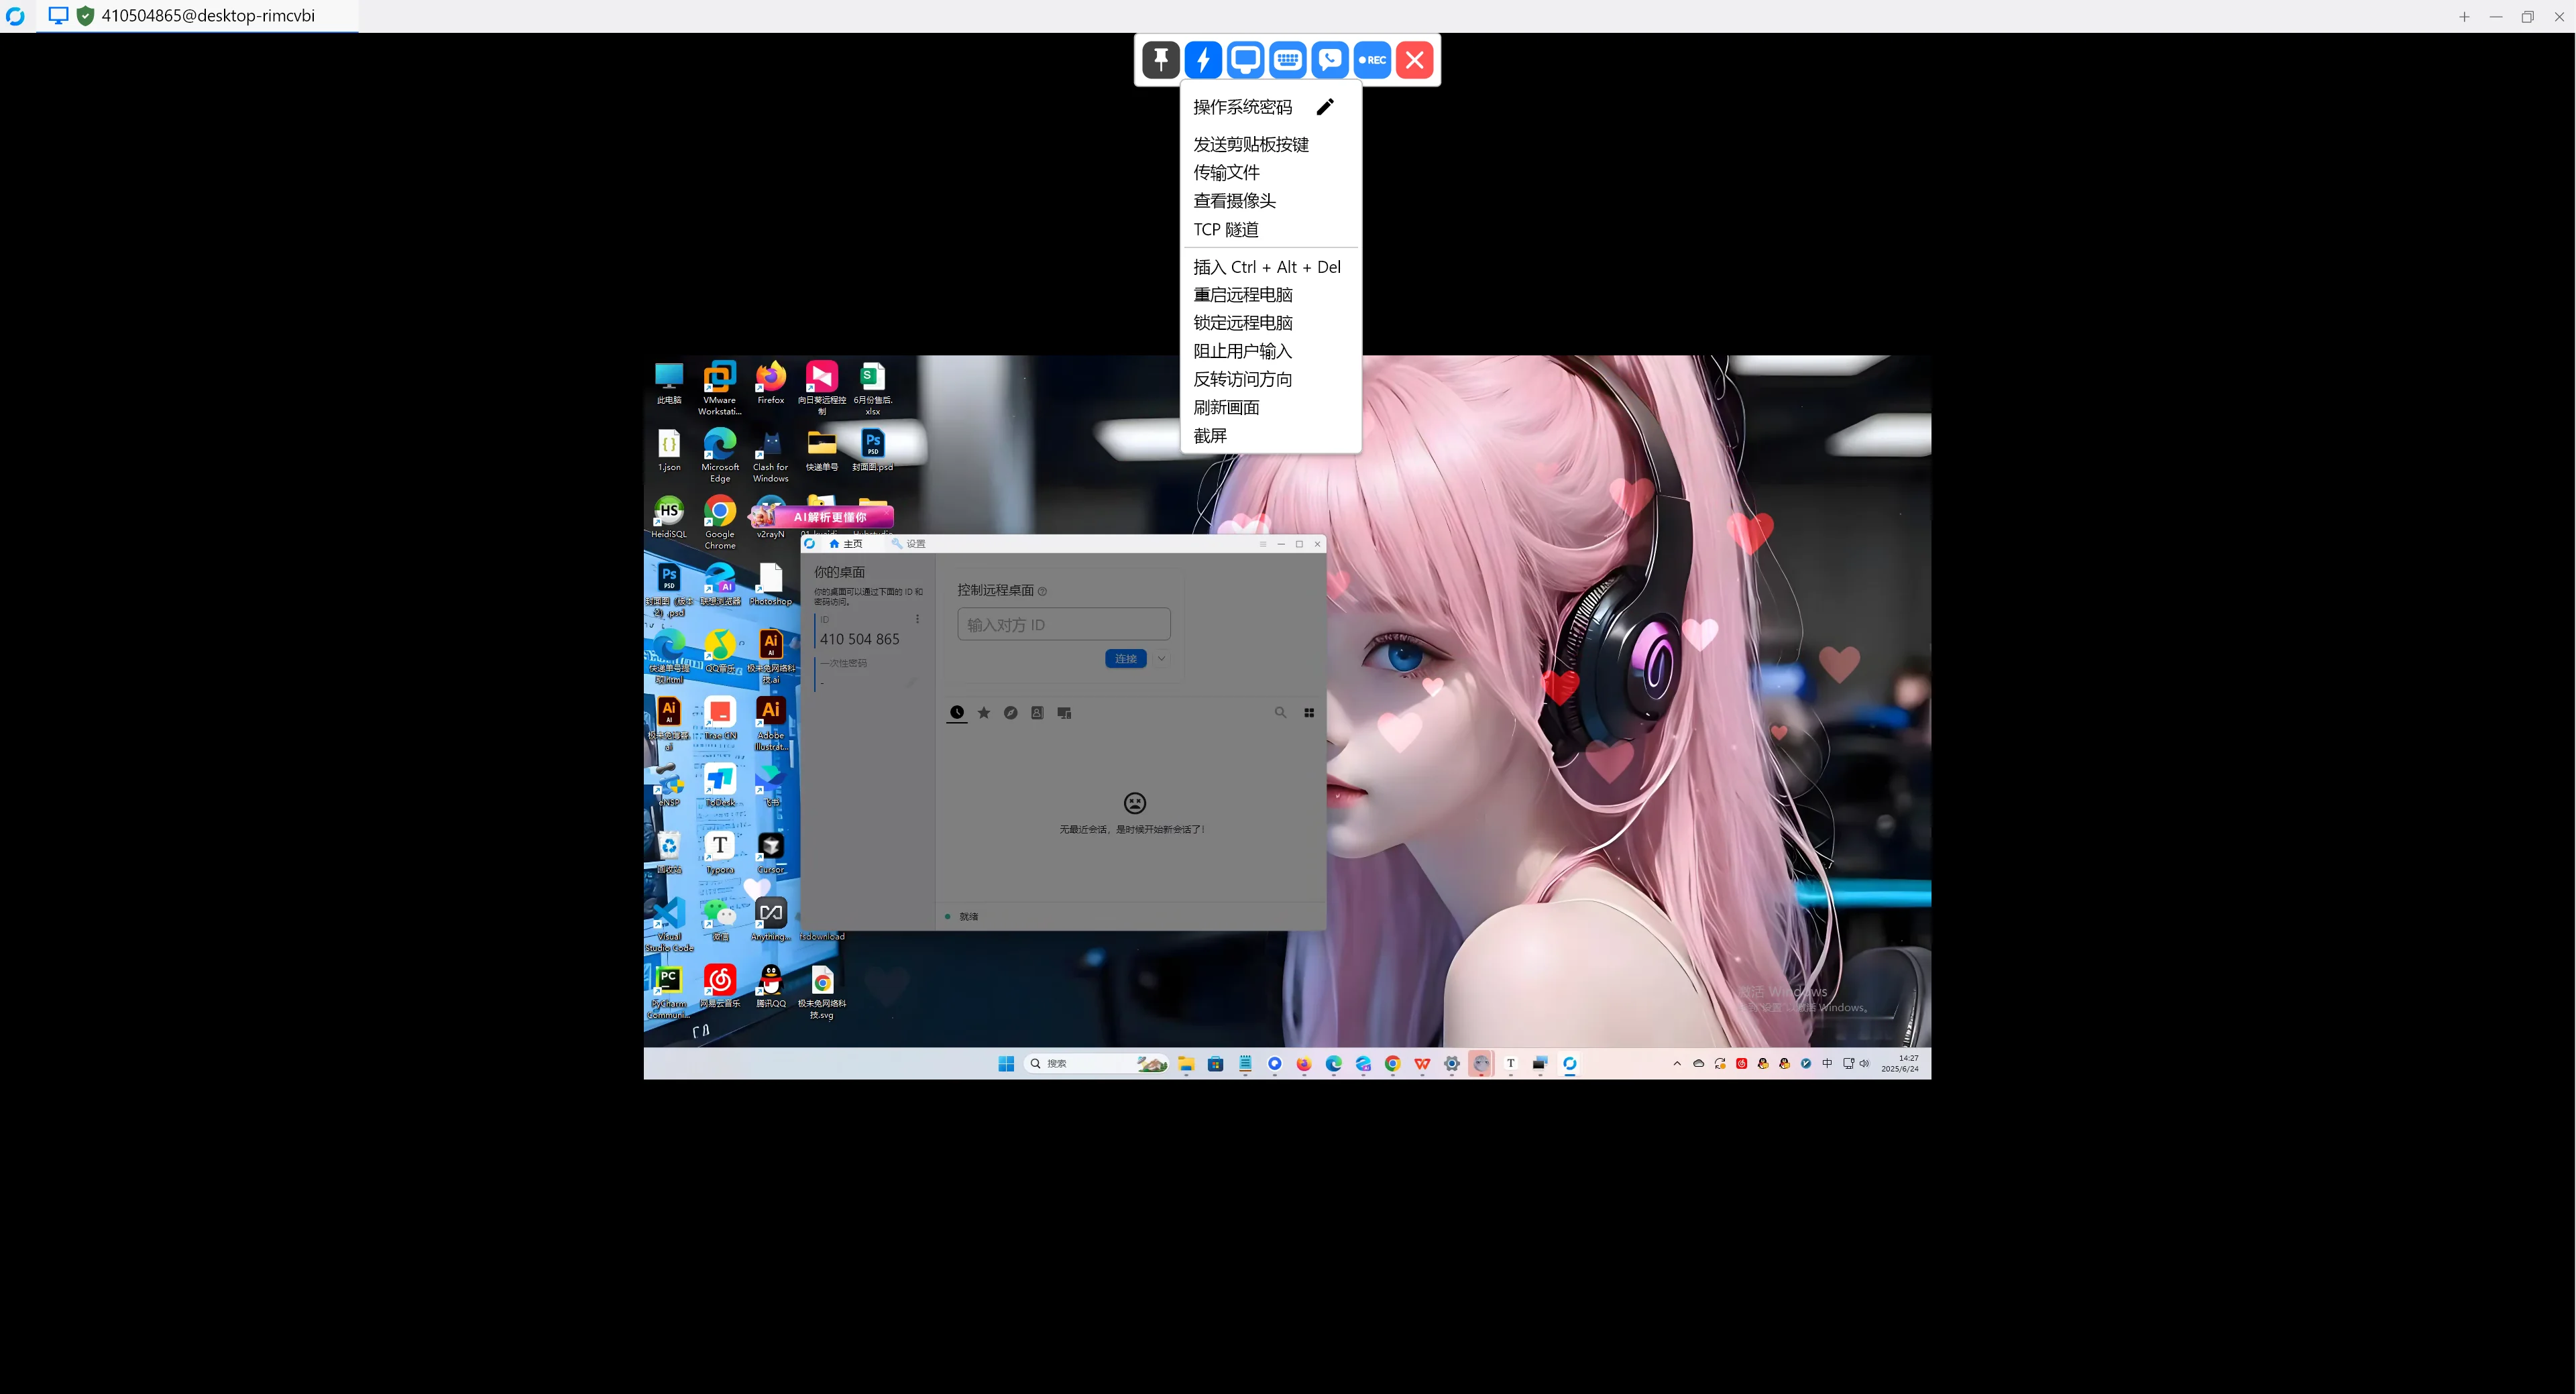Open the display settings monitor icon
This screenshot has width=2576, height=1394.
coord(1245,60)
